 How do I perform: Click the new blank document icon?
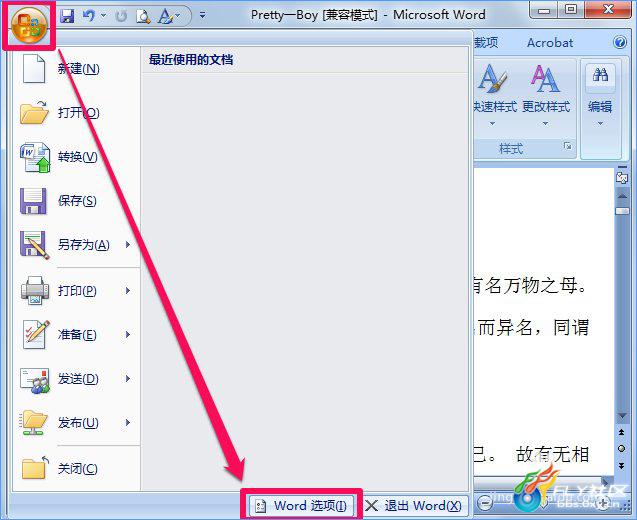point(34,69)
